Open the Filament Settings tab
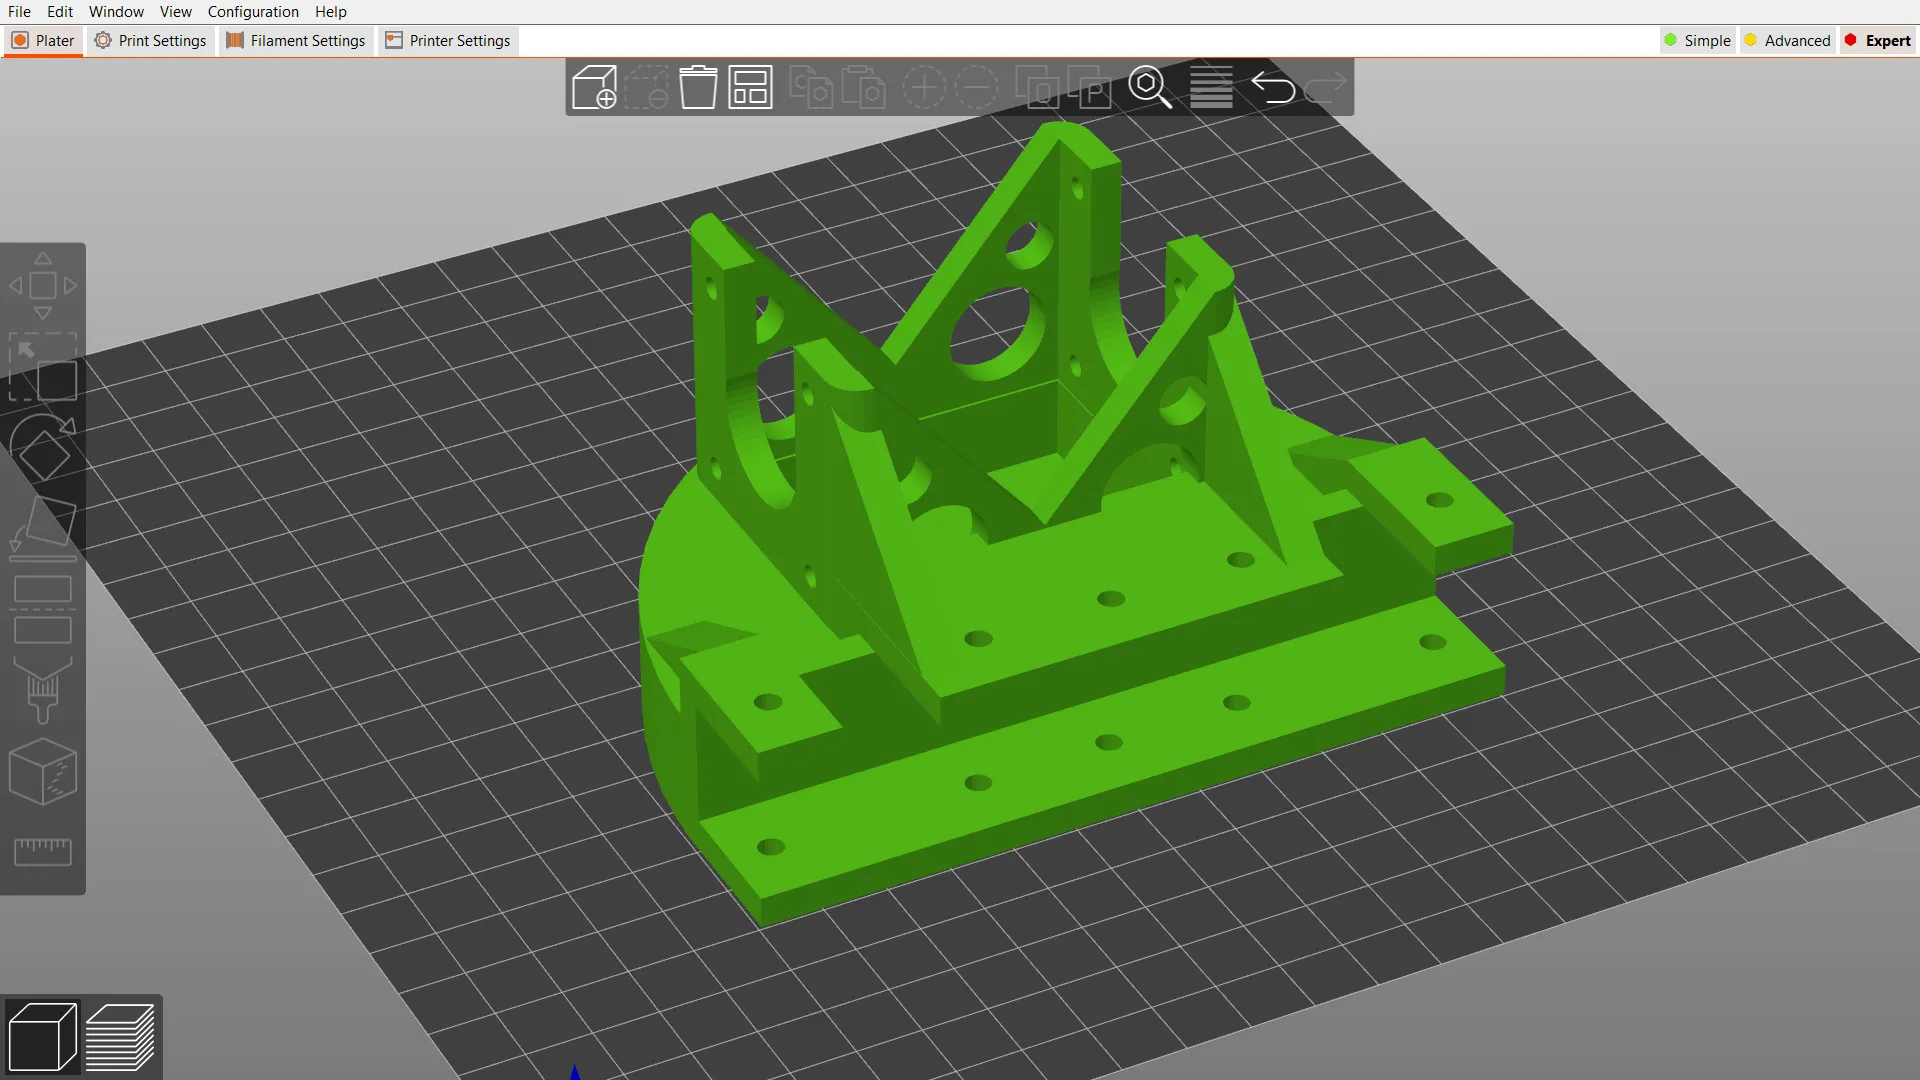The image size is (1920, 1080). click(295, 40)
